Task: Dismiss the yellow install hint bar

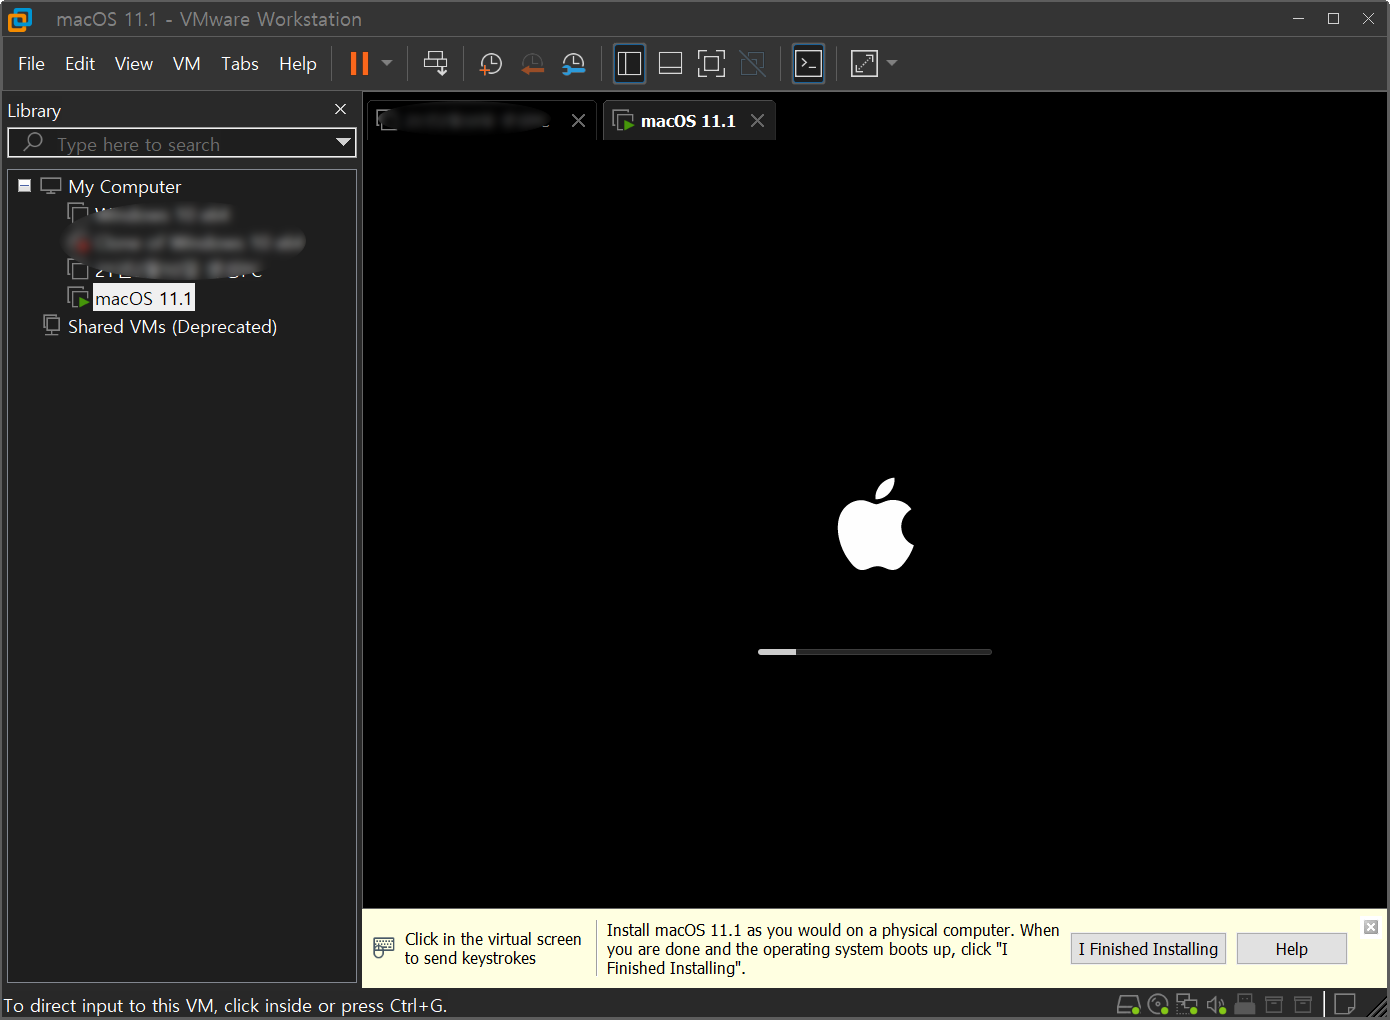Action: 1371,927
